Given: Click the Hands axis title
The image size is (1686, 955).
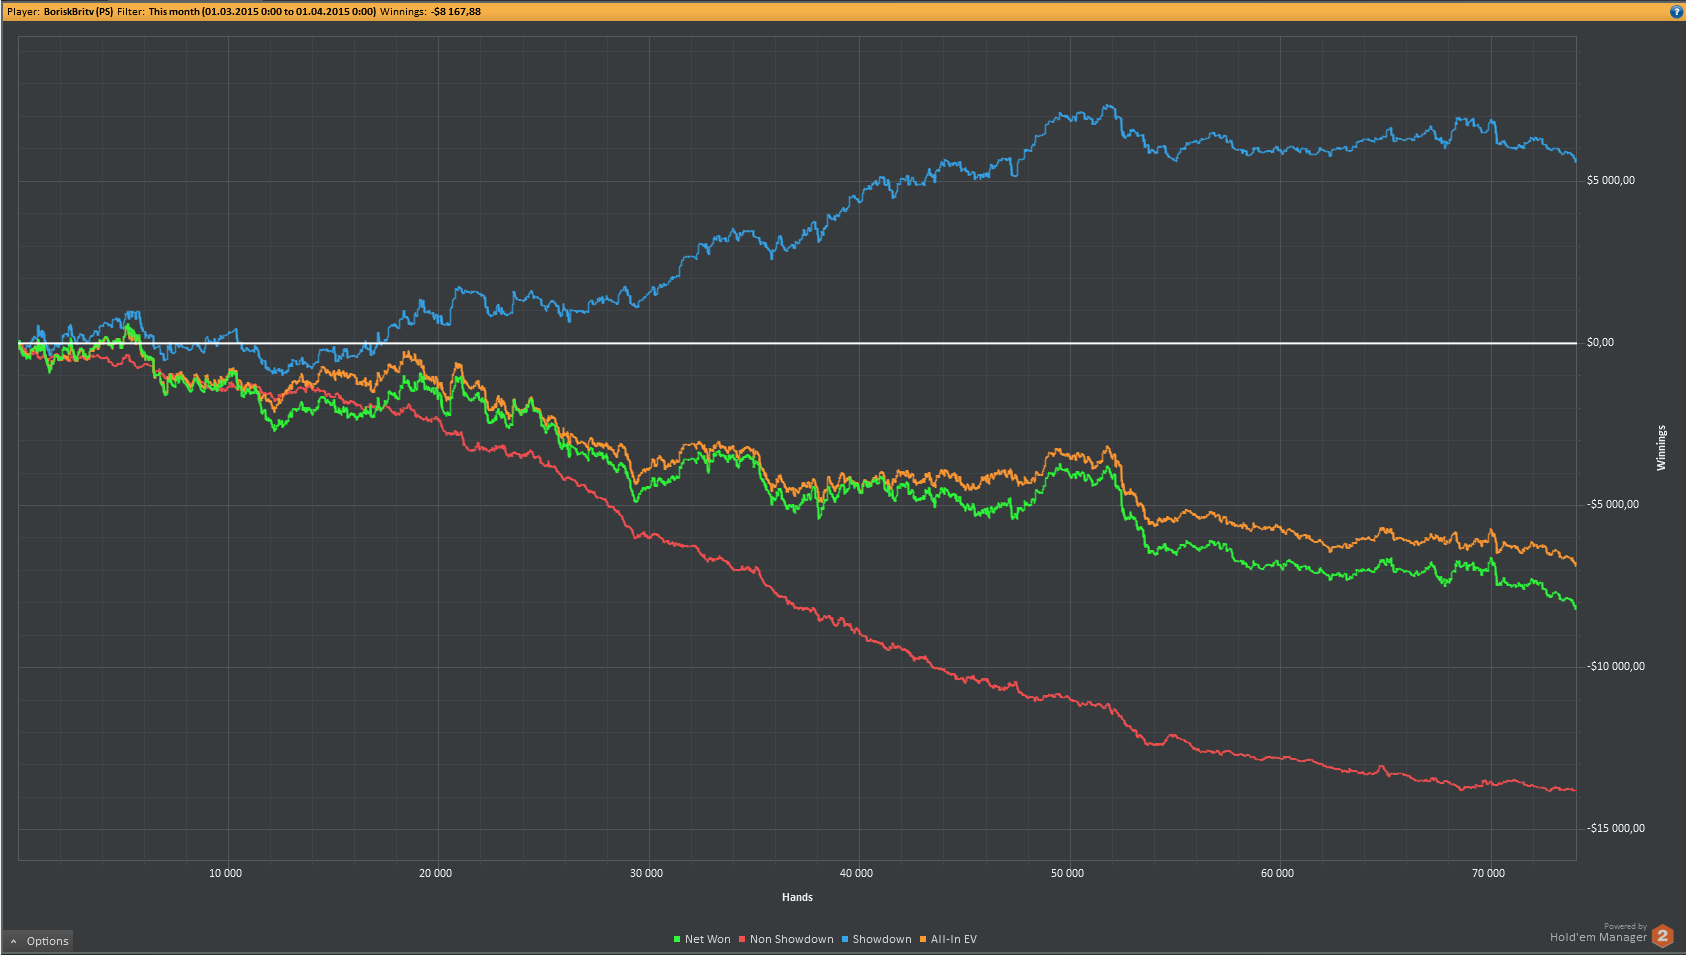Looking at the screenshot, I should tap(797, 898).
